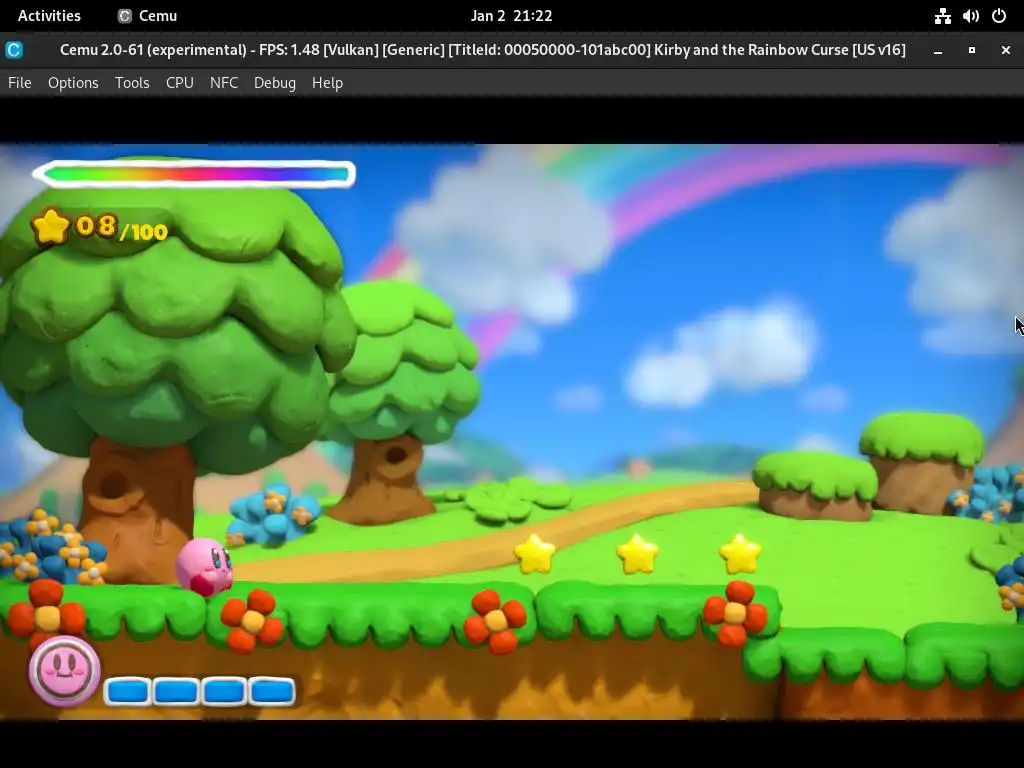Click the middle yellow star on the path
The image size is (1024, 768).
637,554
